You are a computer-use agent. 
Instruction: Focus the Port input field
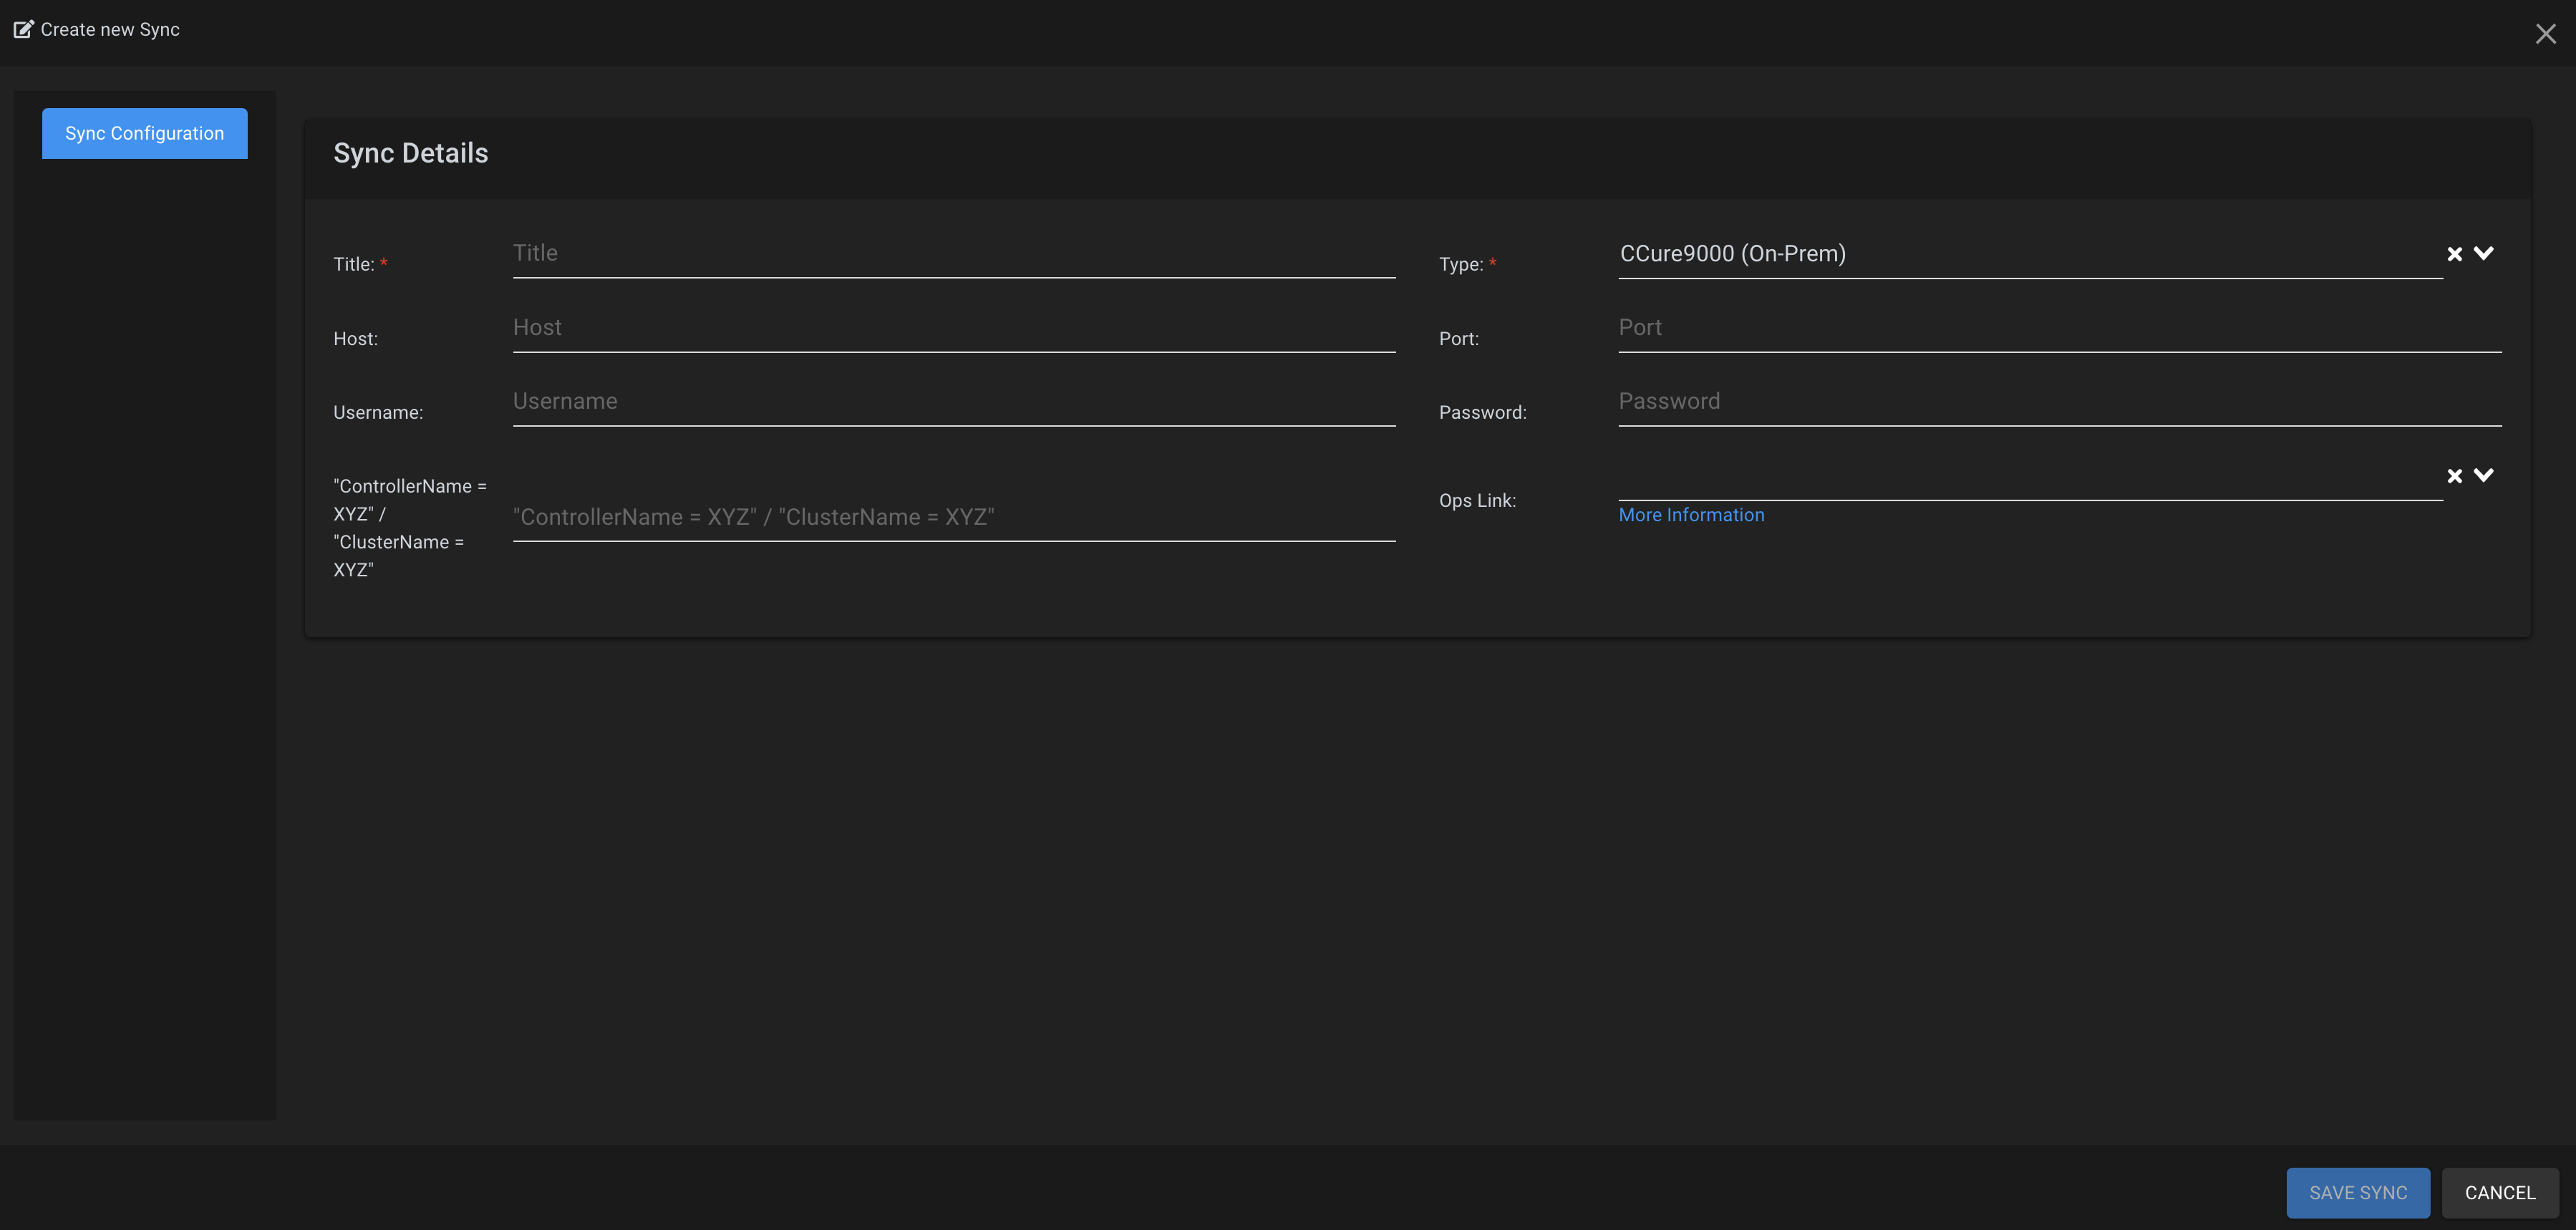(x=2060, y=328)
